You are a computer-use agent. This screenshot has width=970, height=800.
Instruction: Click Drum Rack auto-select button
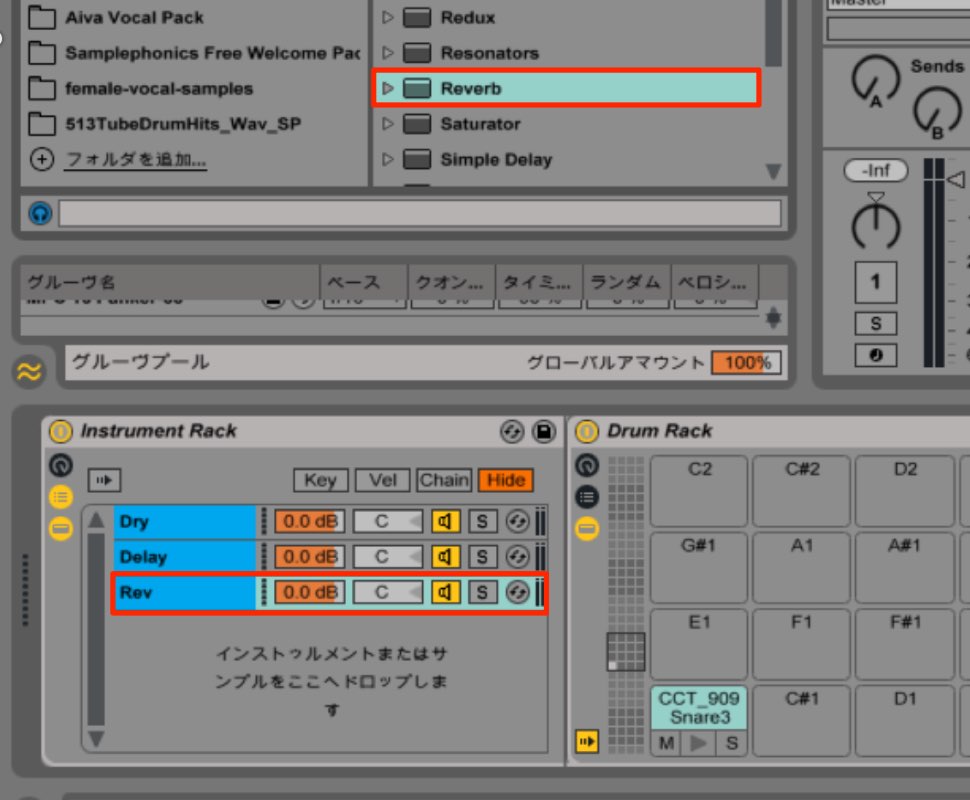[x=587, y=741]
